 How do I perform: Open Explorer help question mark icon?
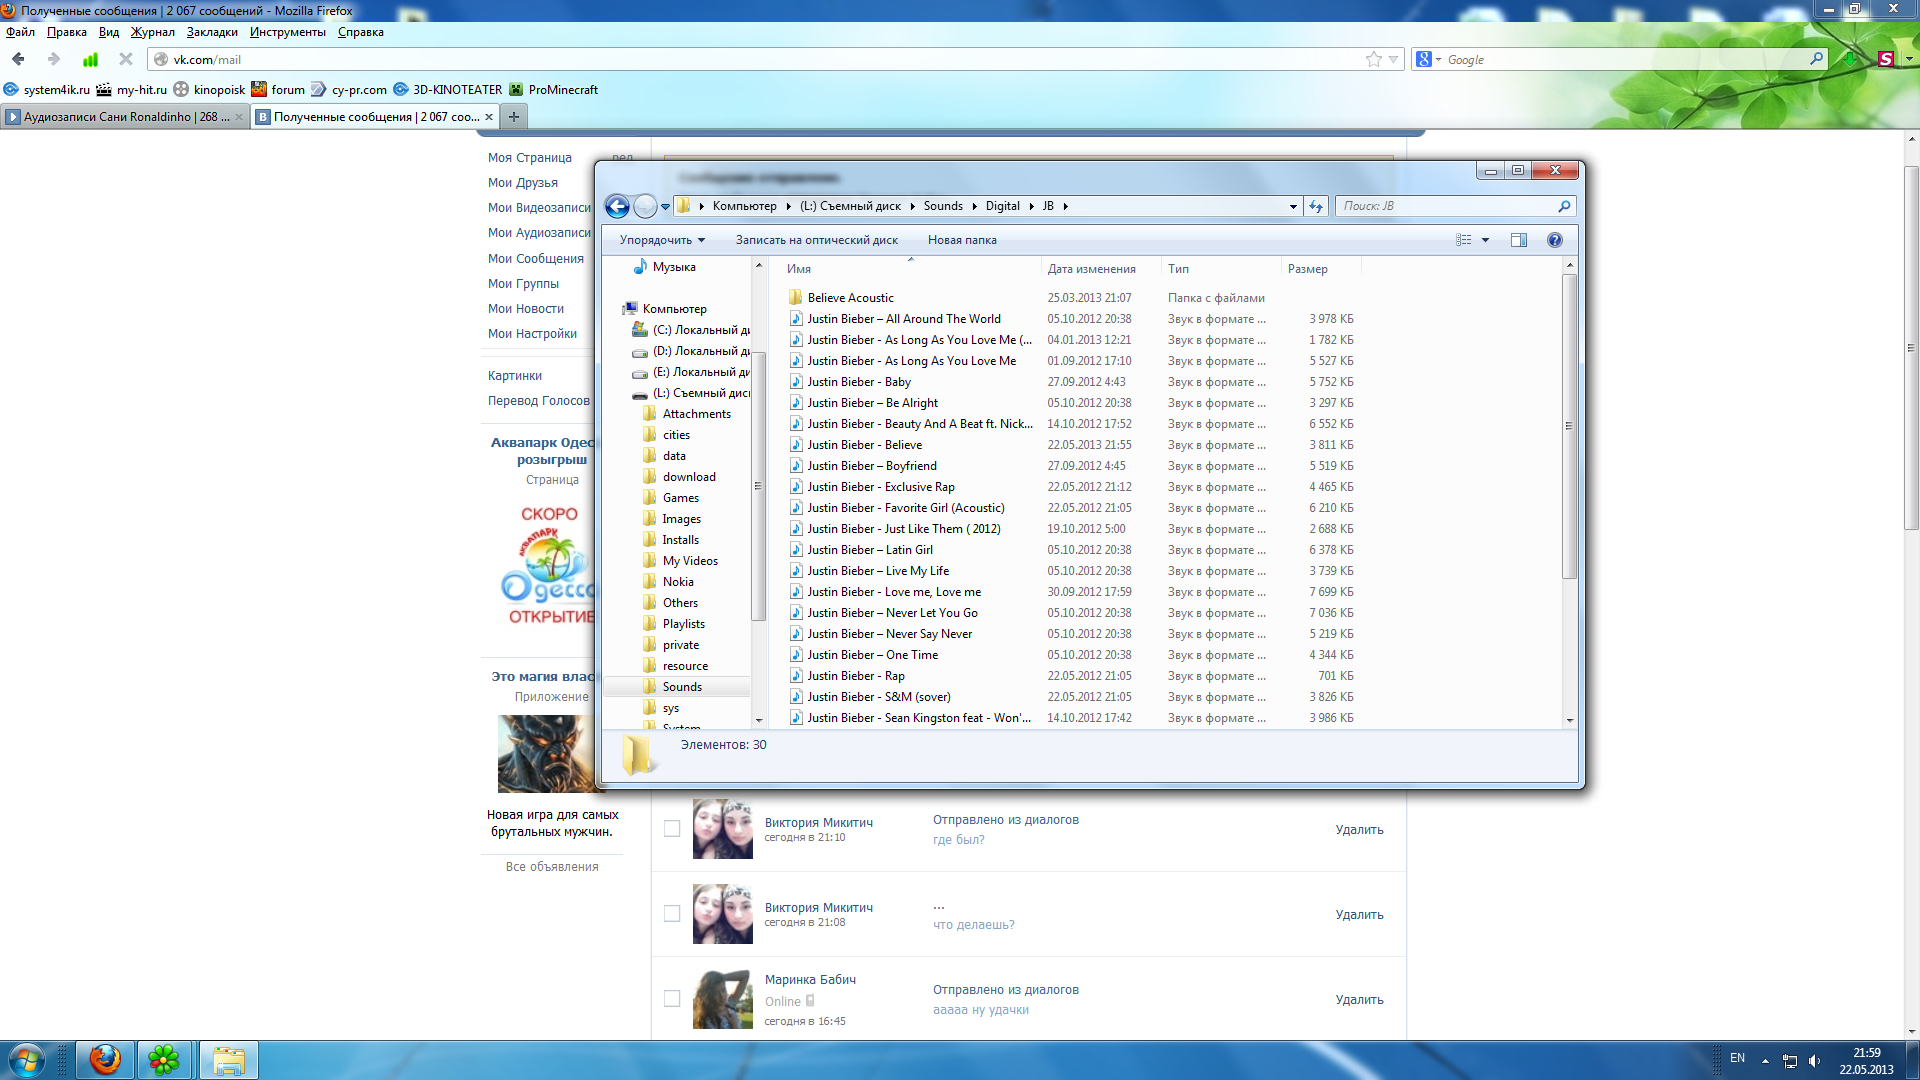click(1555, 240)
